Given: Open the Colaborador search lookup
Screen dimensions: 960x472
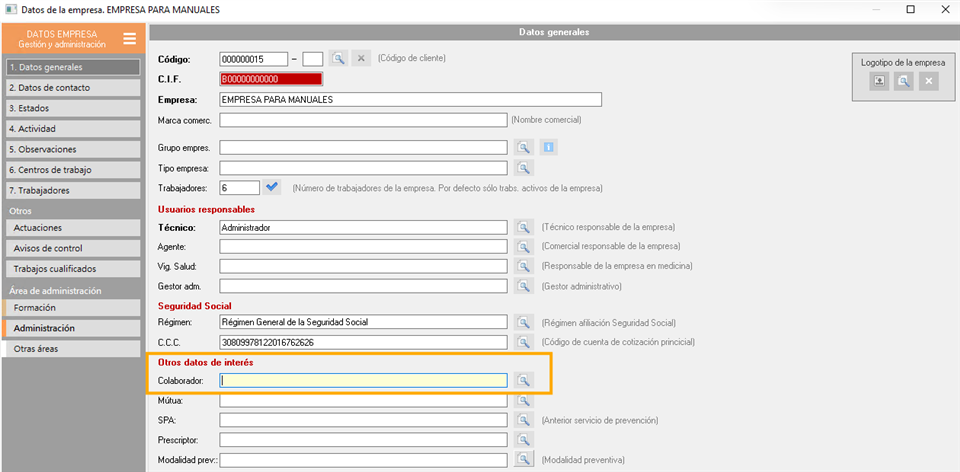Looking at the screenshot, I should point(524,380).
